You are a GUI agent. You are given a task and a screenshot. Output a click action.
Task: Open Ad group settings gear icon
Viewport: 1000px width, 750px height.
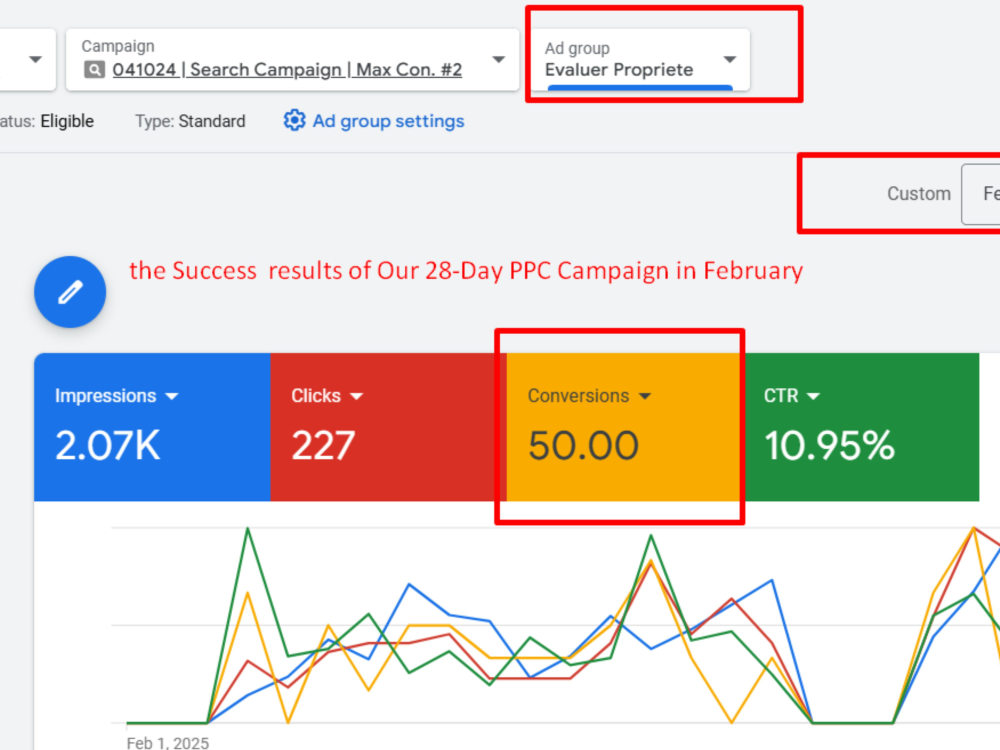click(294, 121)
